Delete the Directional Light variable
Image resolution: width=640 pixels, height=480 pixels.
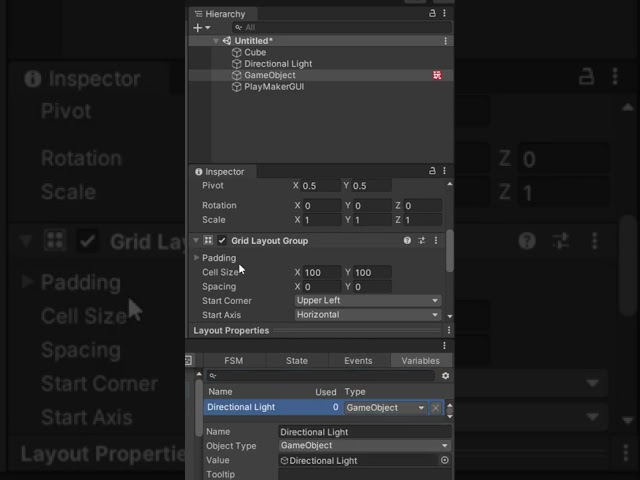436,408
